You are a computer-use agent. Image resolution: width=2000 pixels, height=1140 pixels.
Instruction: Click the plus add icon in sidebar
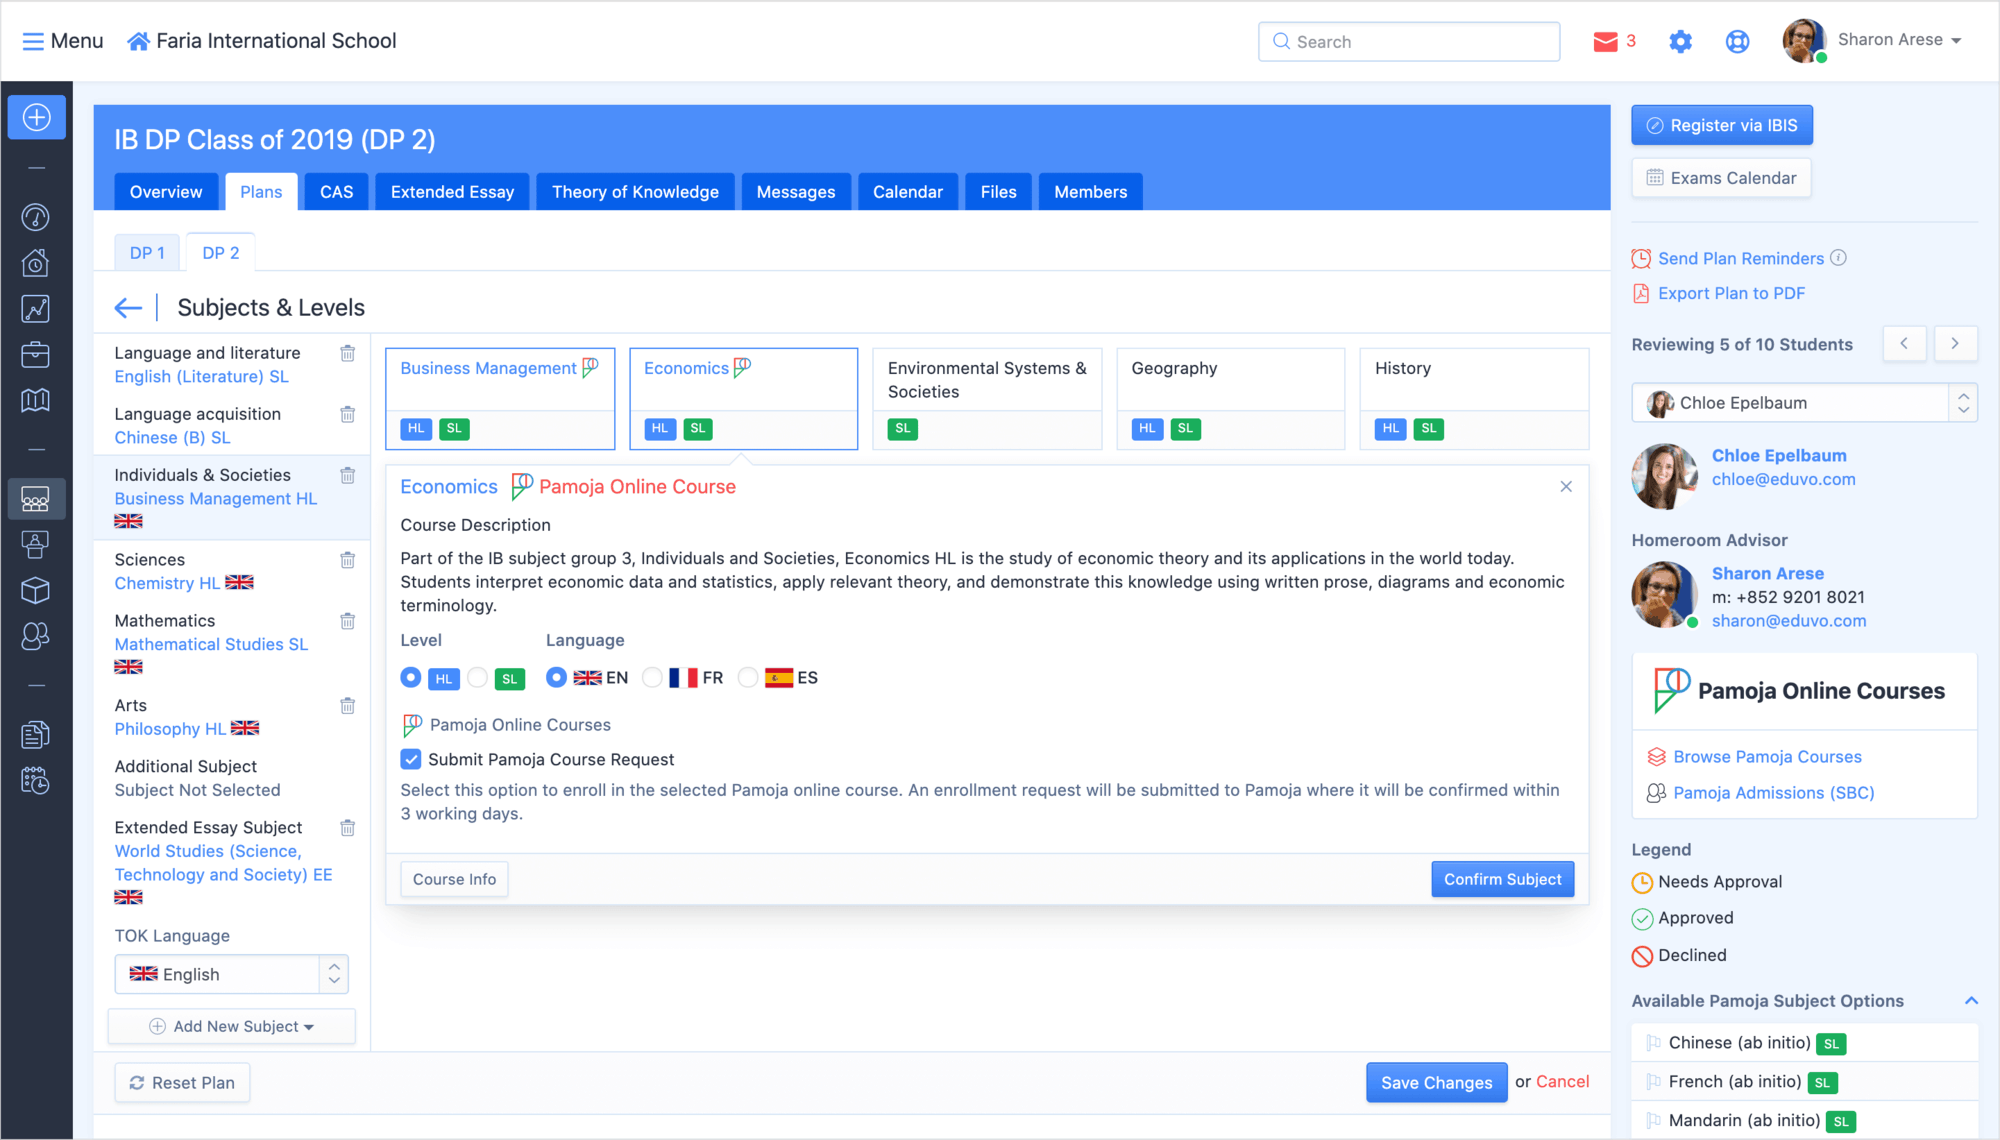pos(37,117)
